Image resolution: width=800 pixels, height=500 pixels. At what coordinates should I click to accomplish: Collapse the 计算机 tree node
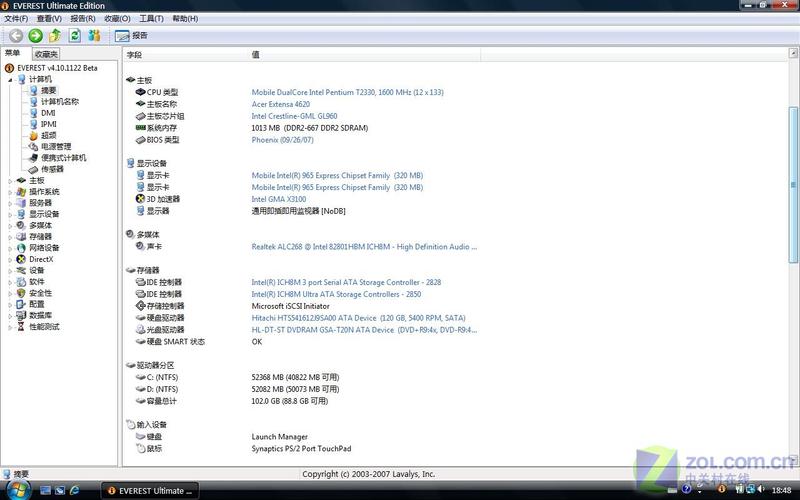click(x=10, y=80)
